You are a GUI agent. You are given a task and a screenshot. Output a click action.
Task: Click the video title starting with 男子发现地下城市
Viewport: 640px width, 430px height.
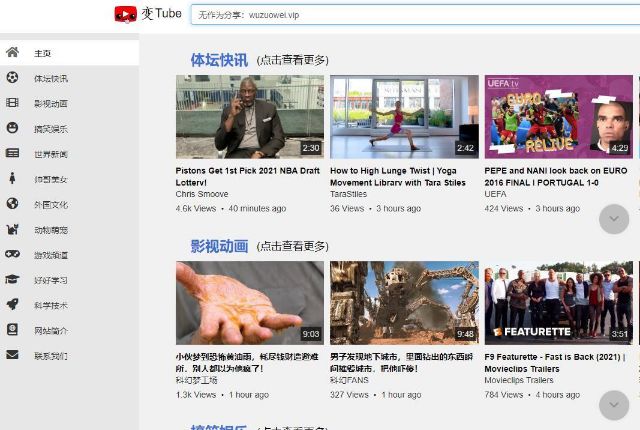point(401,362)
